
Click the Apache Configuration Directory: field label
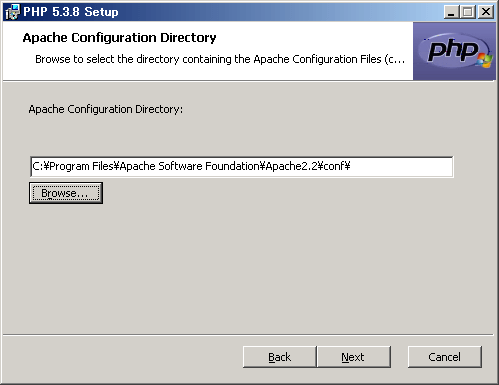106,109
